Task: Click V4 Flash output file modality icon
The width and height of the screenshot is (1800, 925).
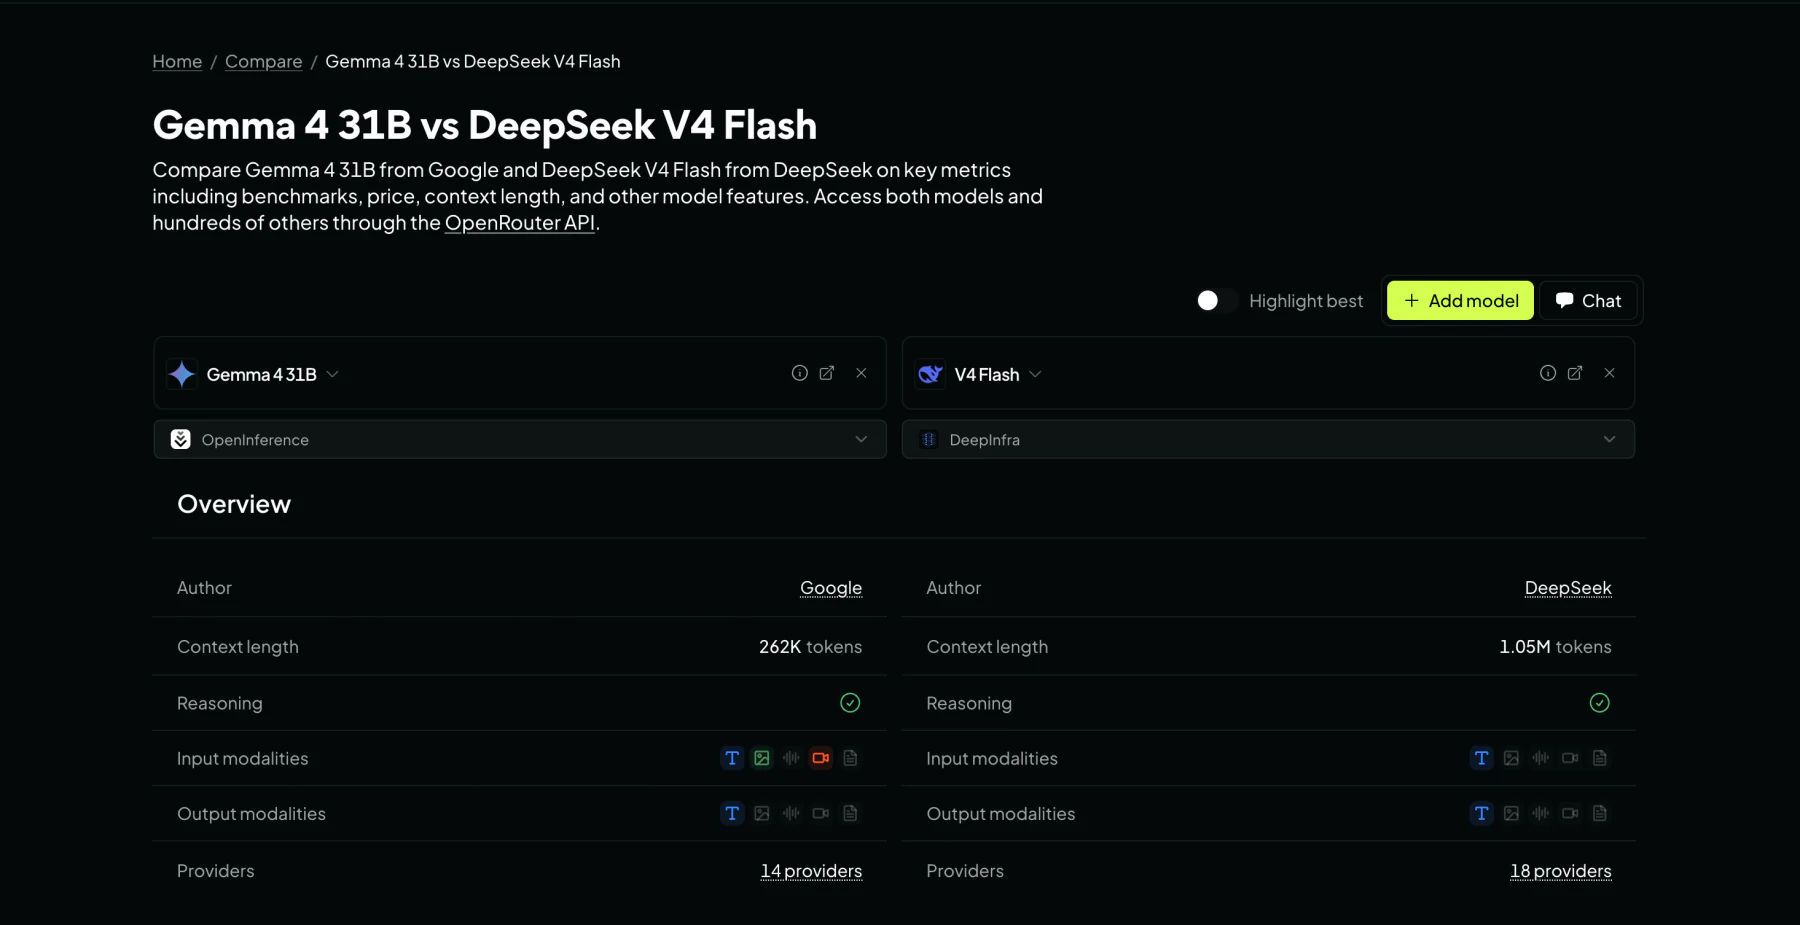Action: tap(1600, 813)
